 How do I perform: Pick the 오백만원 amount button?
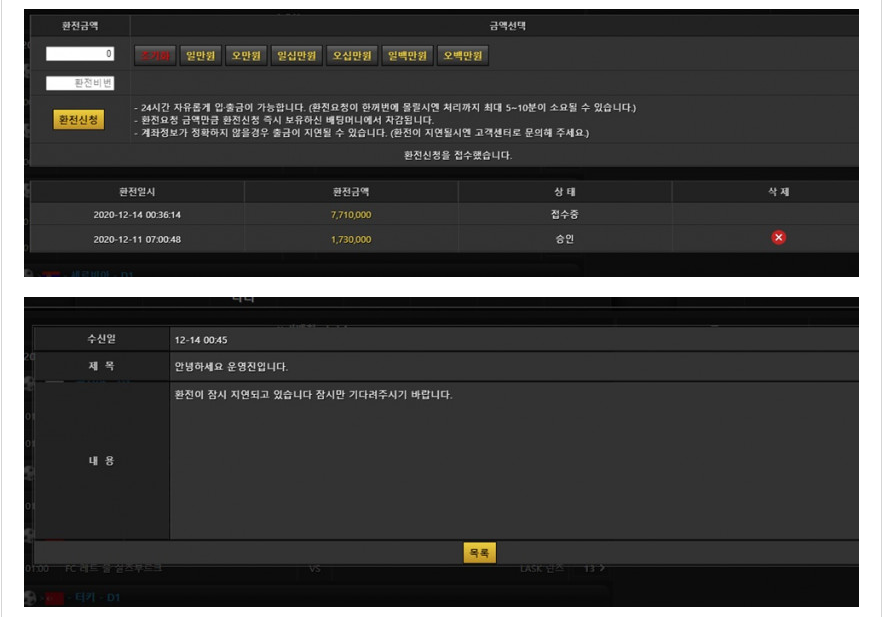464,56
